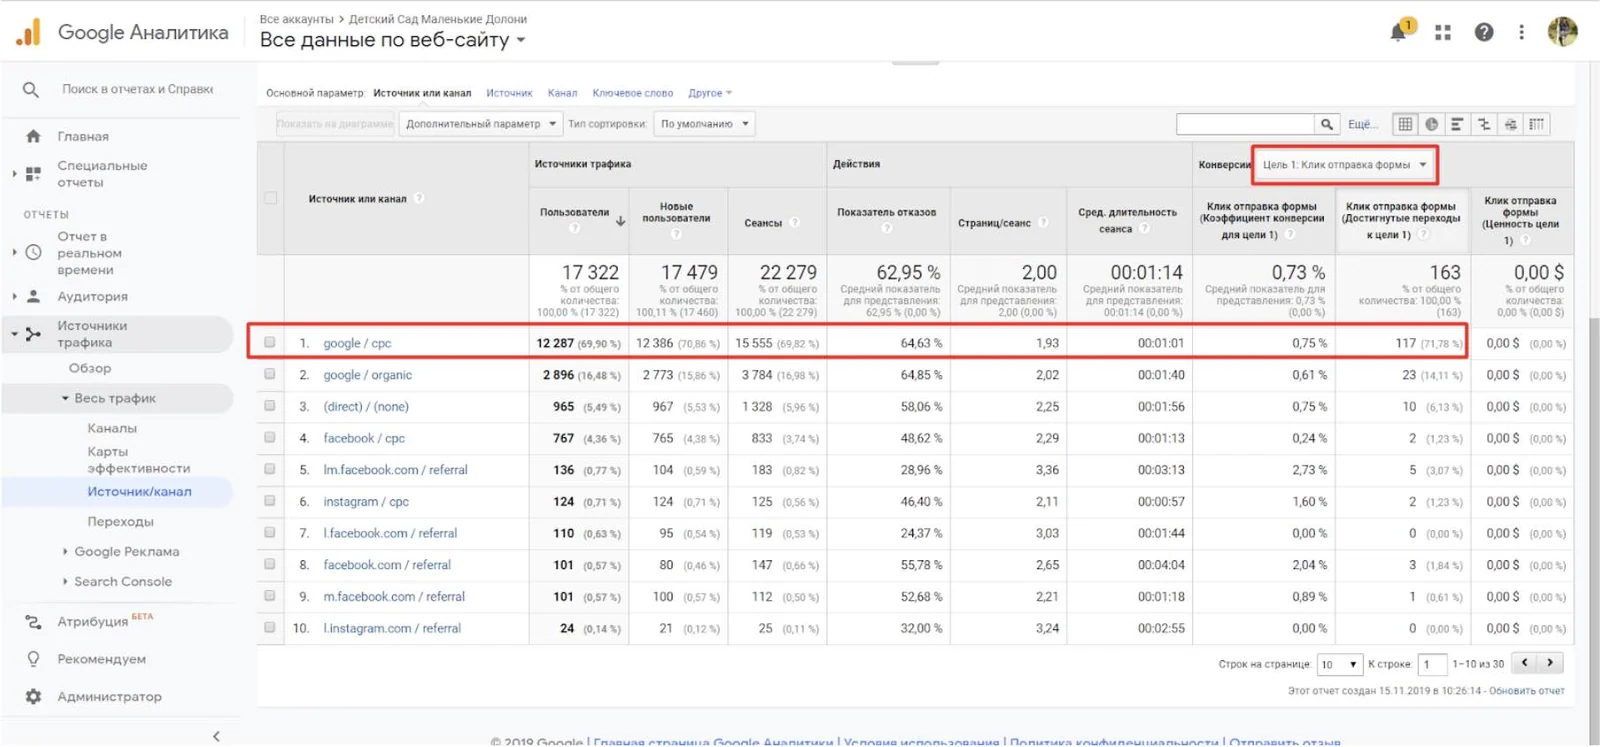The width and height of the screenshot is (1600, 747).
Task: Switch to the pivot table view icon
Action: [x=1537, y=124]
